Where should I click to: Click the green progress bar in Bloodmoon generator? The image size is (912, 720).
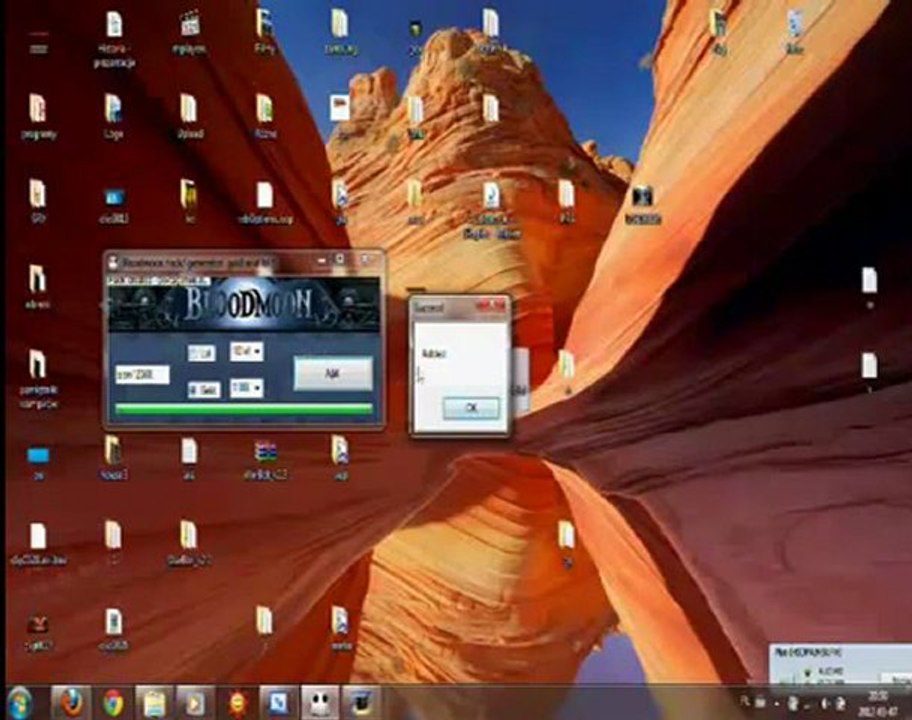244,409
